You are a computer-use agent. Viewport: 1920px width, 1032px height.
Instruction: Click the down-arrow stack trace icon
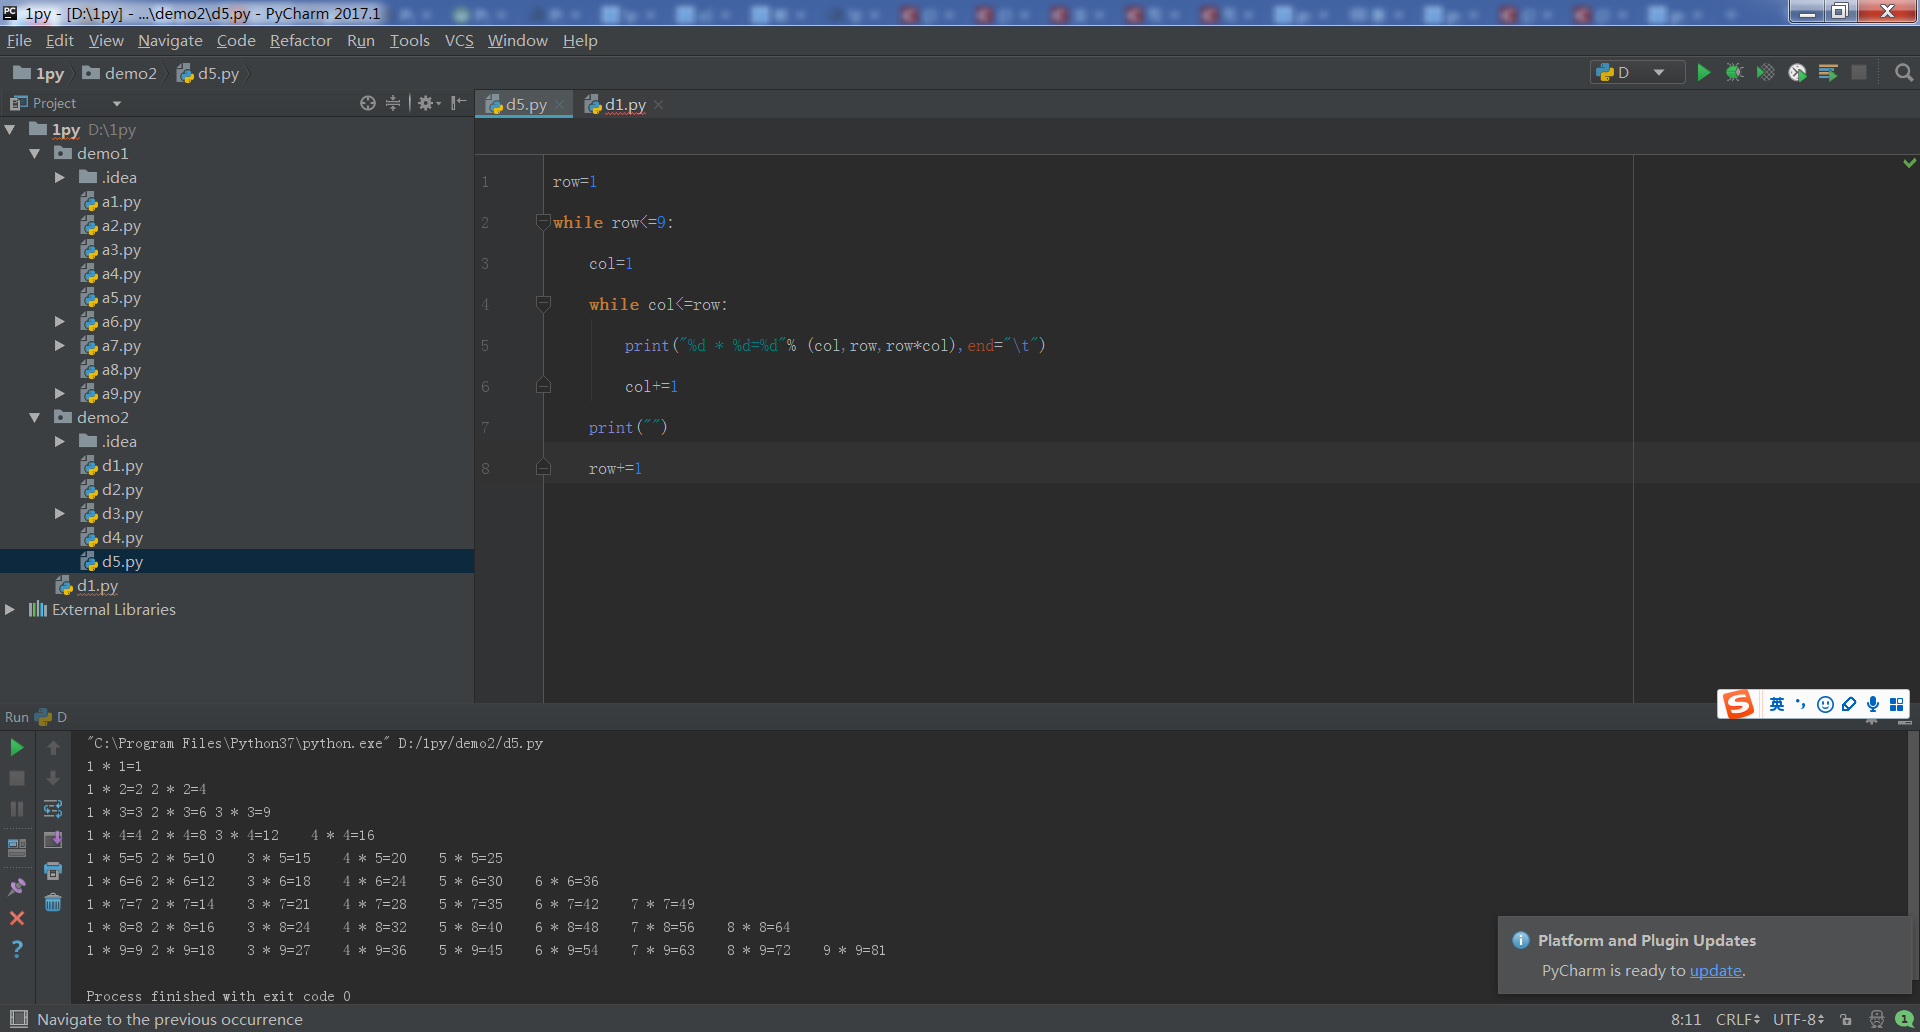coord(53,778)
